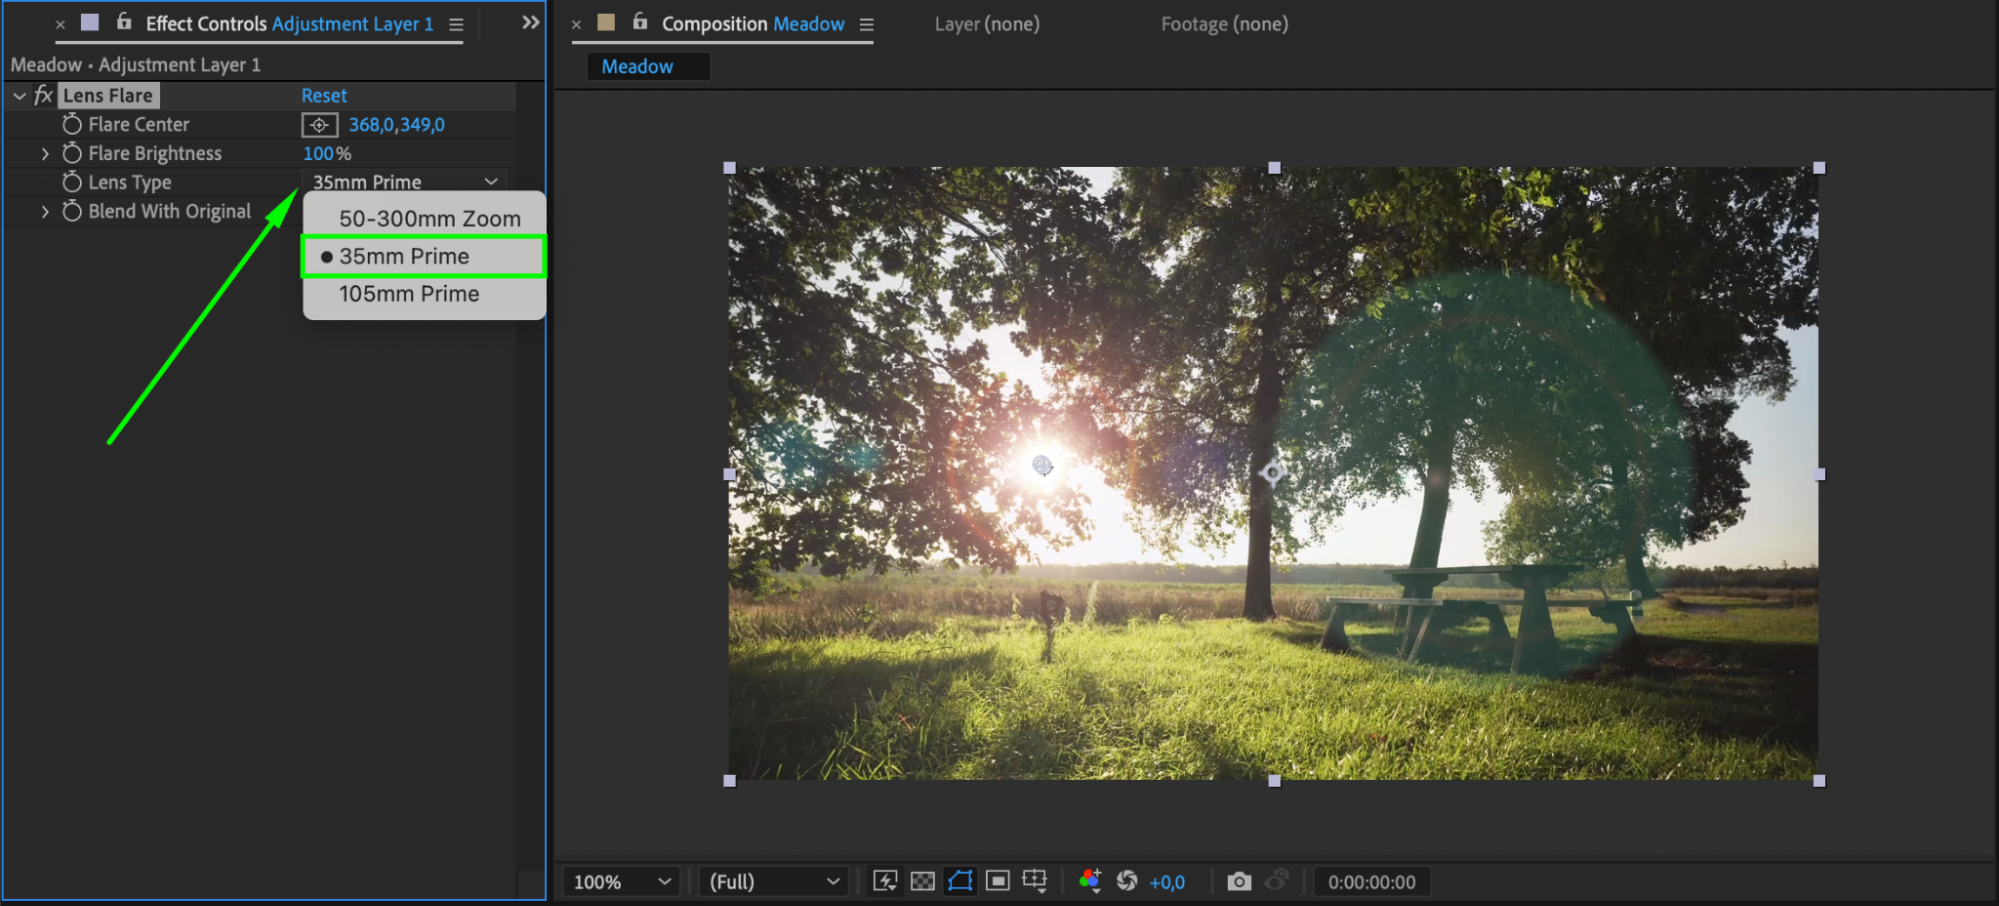Click the Take Snapshot camera icon

(1238, 881)
